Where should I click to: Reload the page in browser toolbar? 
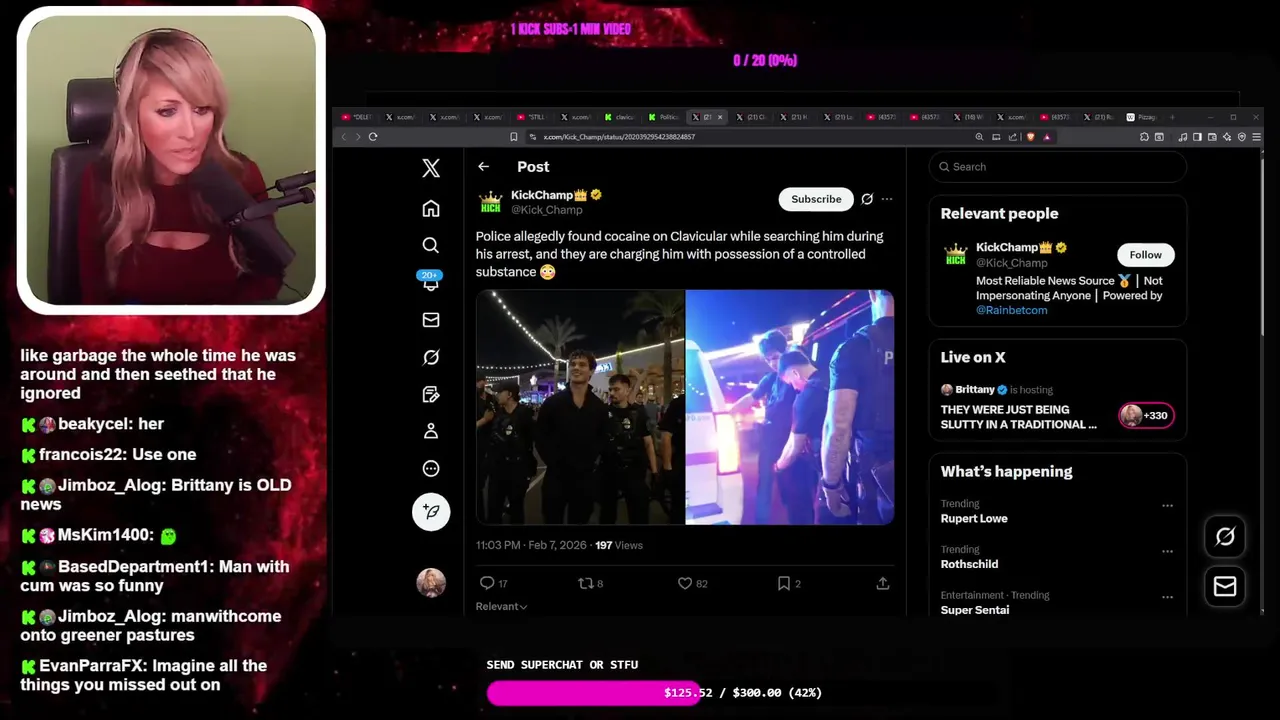click(373, 137)
